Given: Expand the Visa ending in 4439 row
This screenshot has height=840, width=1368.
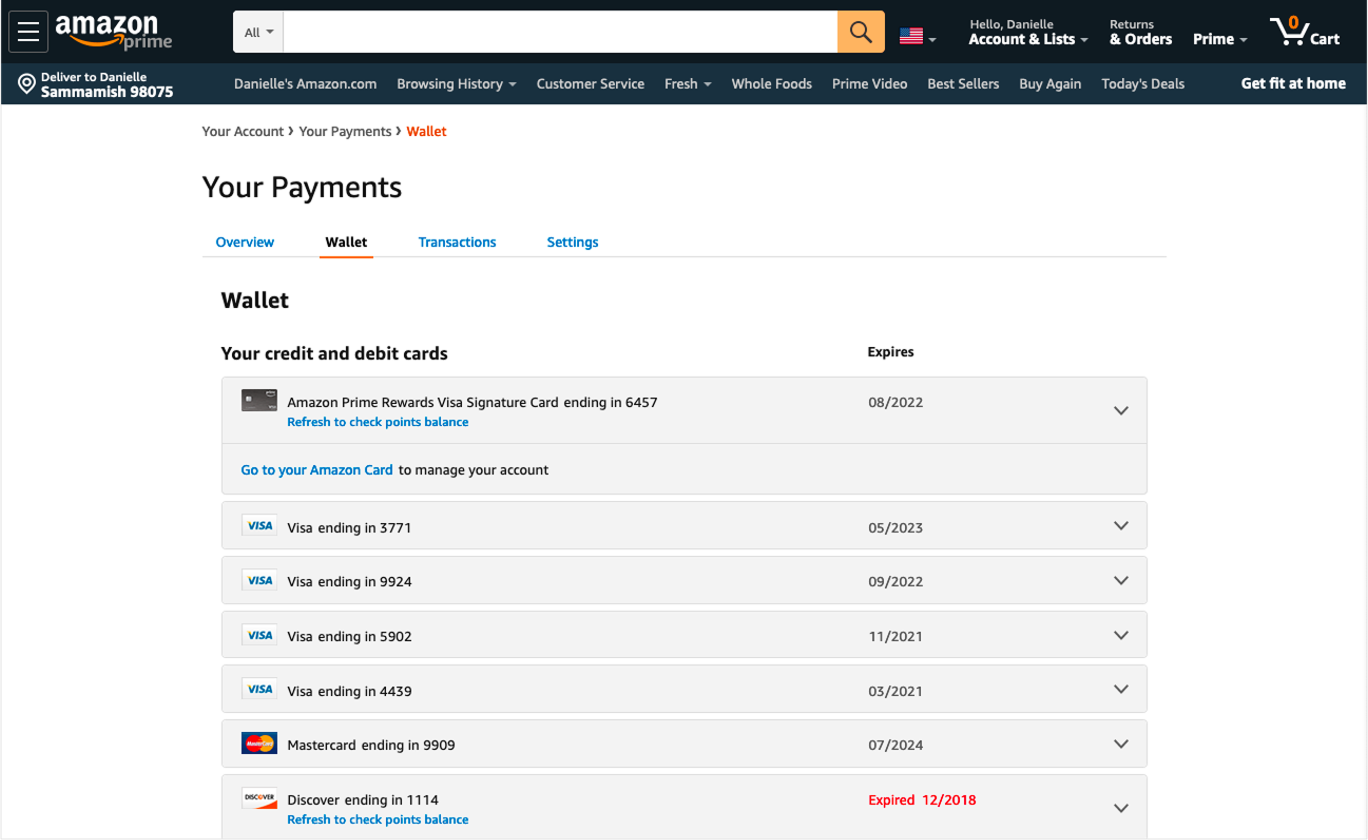Looking at the screenshot, I should [x=1120, y=689].
